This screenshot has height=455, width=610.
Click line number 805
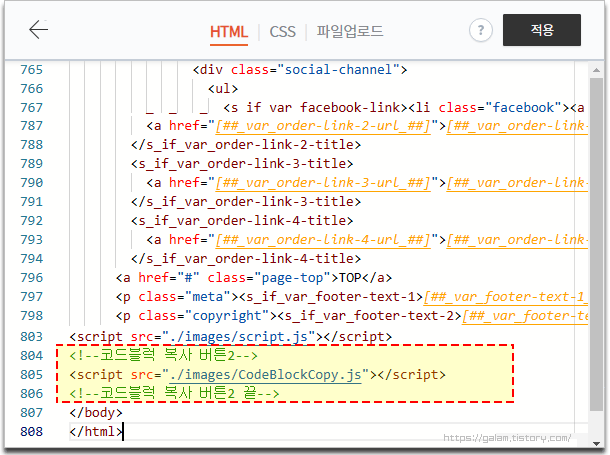(32, 374)
